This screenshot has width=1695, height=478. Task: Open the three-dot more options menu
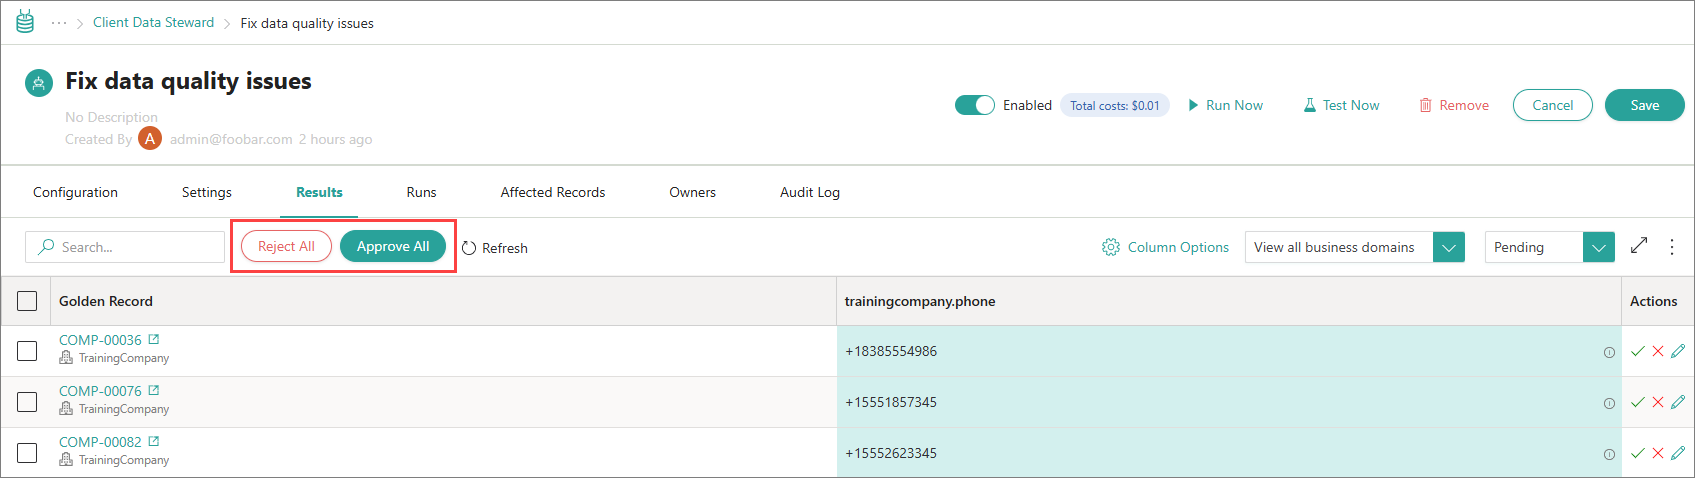click(x=1672, y=246)
